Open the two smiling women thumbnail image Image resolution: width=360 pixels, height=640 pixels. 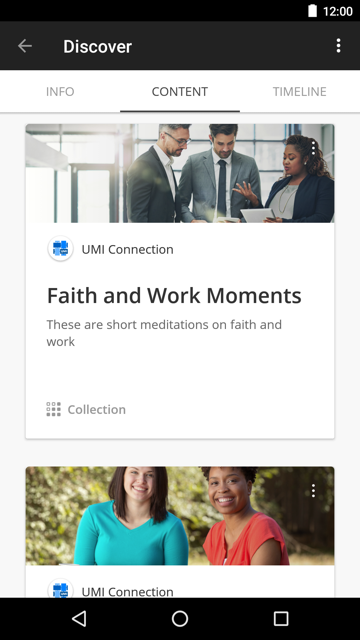click(180, 516)
